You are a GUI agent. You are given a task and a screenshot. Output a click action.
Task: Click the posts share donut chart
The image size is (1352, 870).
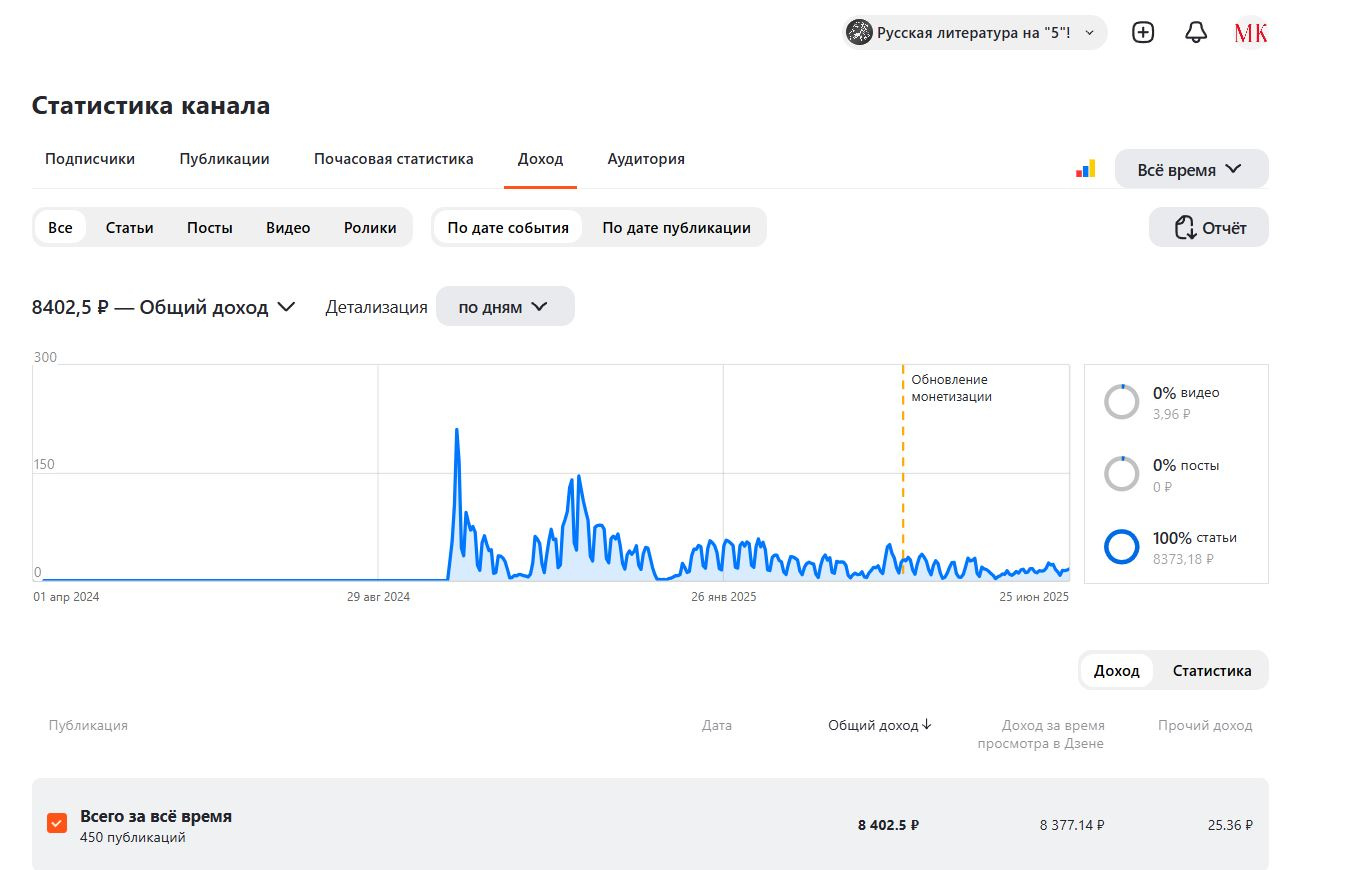(1121, 474)
